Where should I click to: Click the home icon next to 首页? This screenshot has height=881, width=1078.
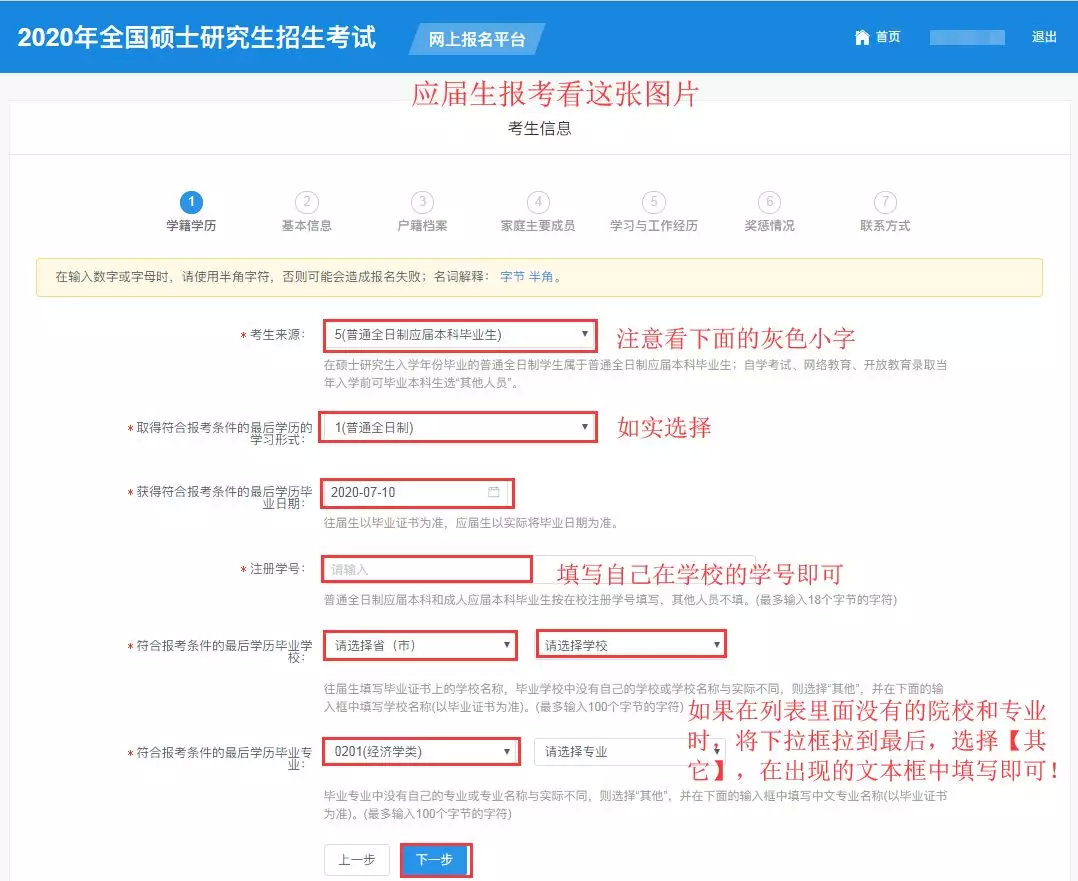(x=862, y=37)
